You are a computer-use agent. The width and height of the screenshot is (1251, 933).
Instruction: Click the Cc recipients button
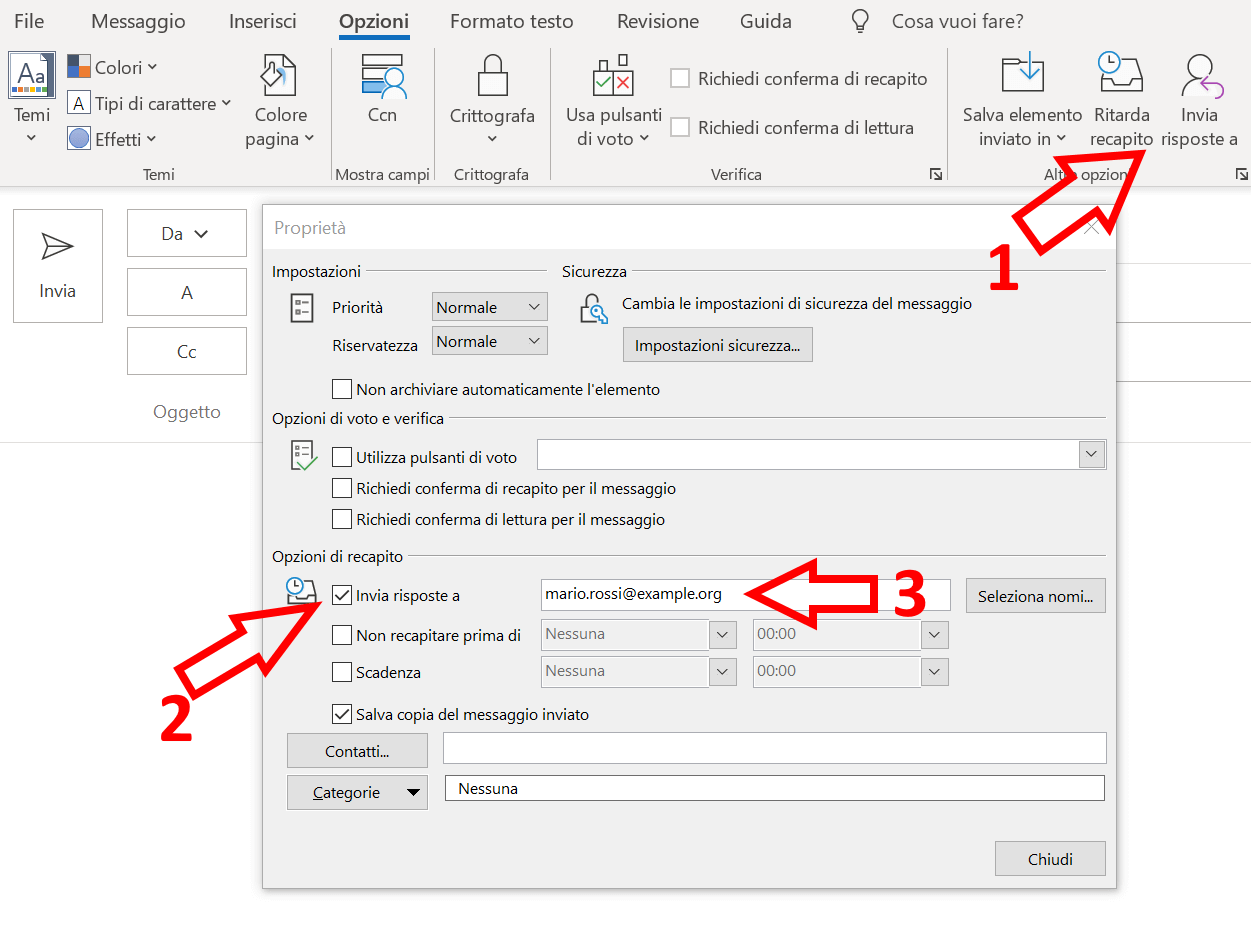[187, 351]
